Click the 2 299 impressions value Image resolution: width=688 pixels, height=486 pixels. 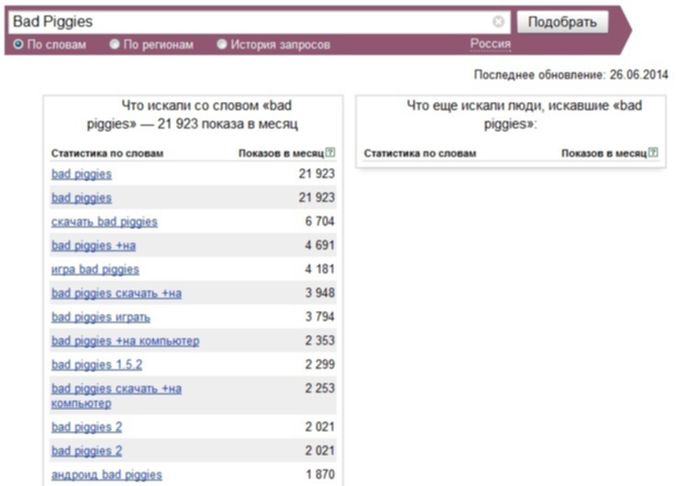[x=320, y=364]
